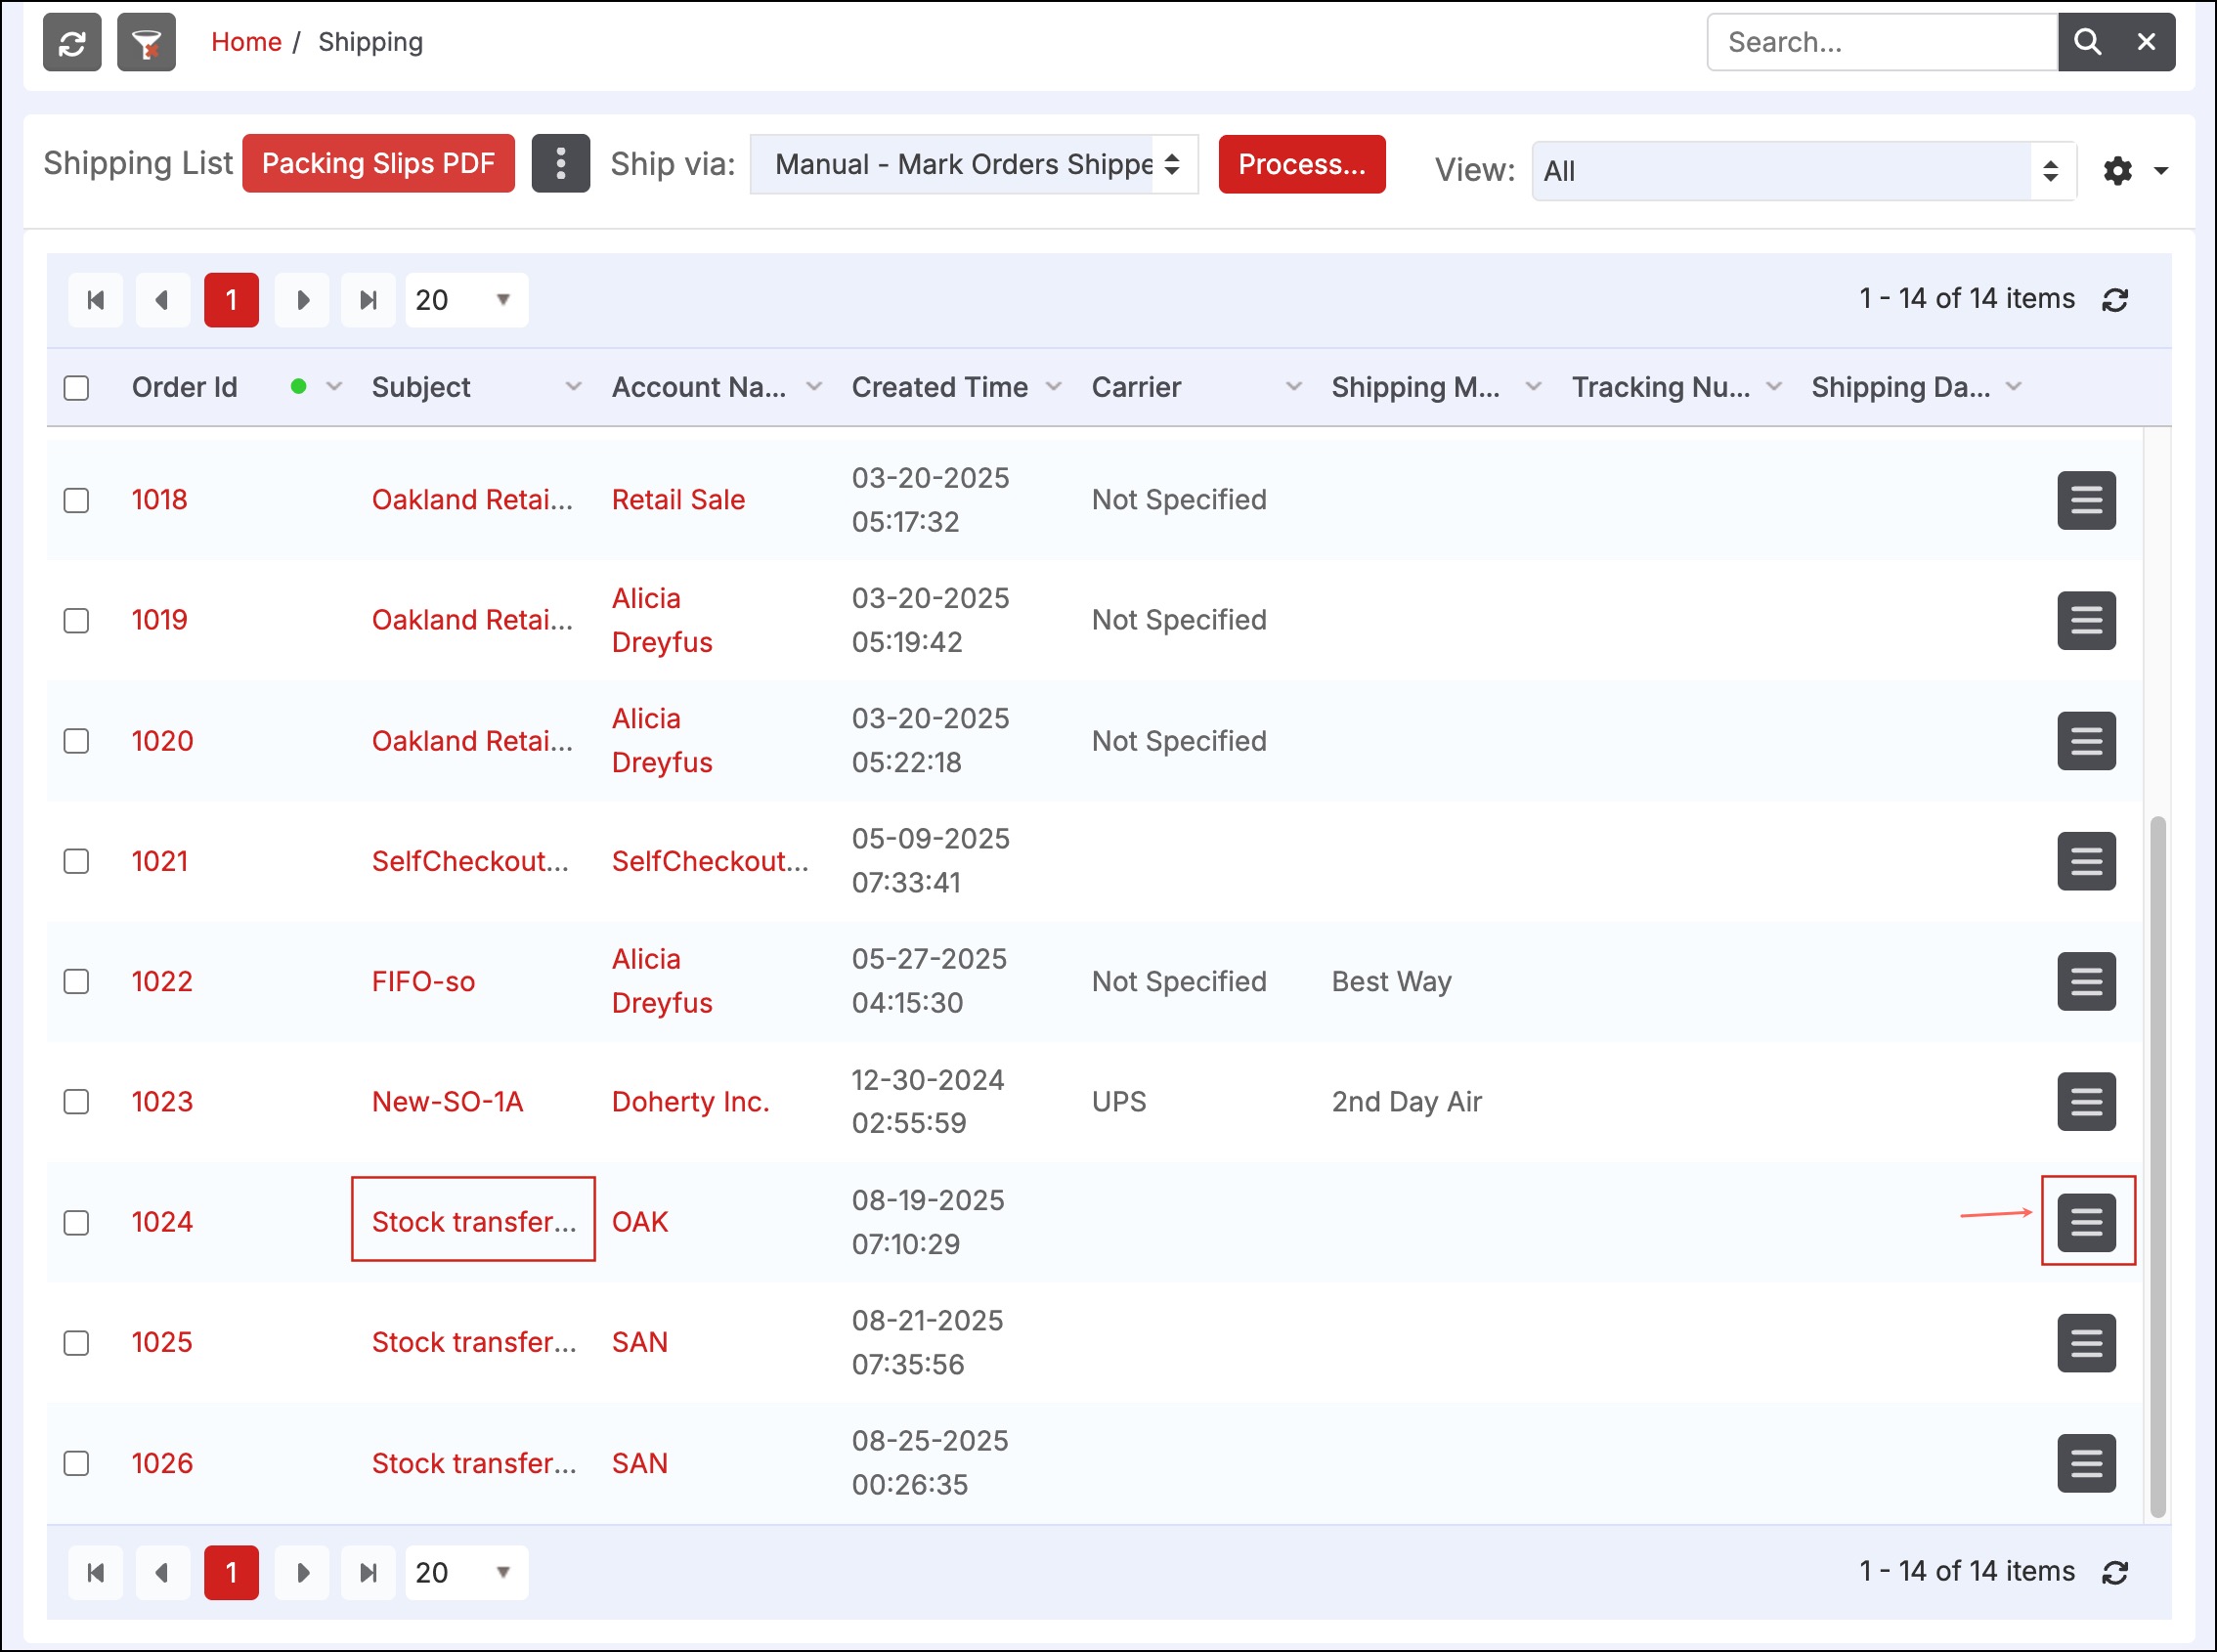Open row menu for order 1021

pos(2087,861)
